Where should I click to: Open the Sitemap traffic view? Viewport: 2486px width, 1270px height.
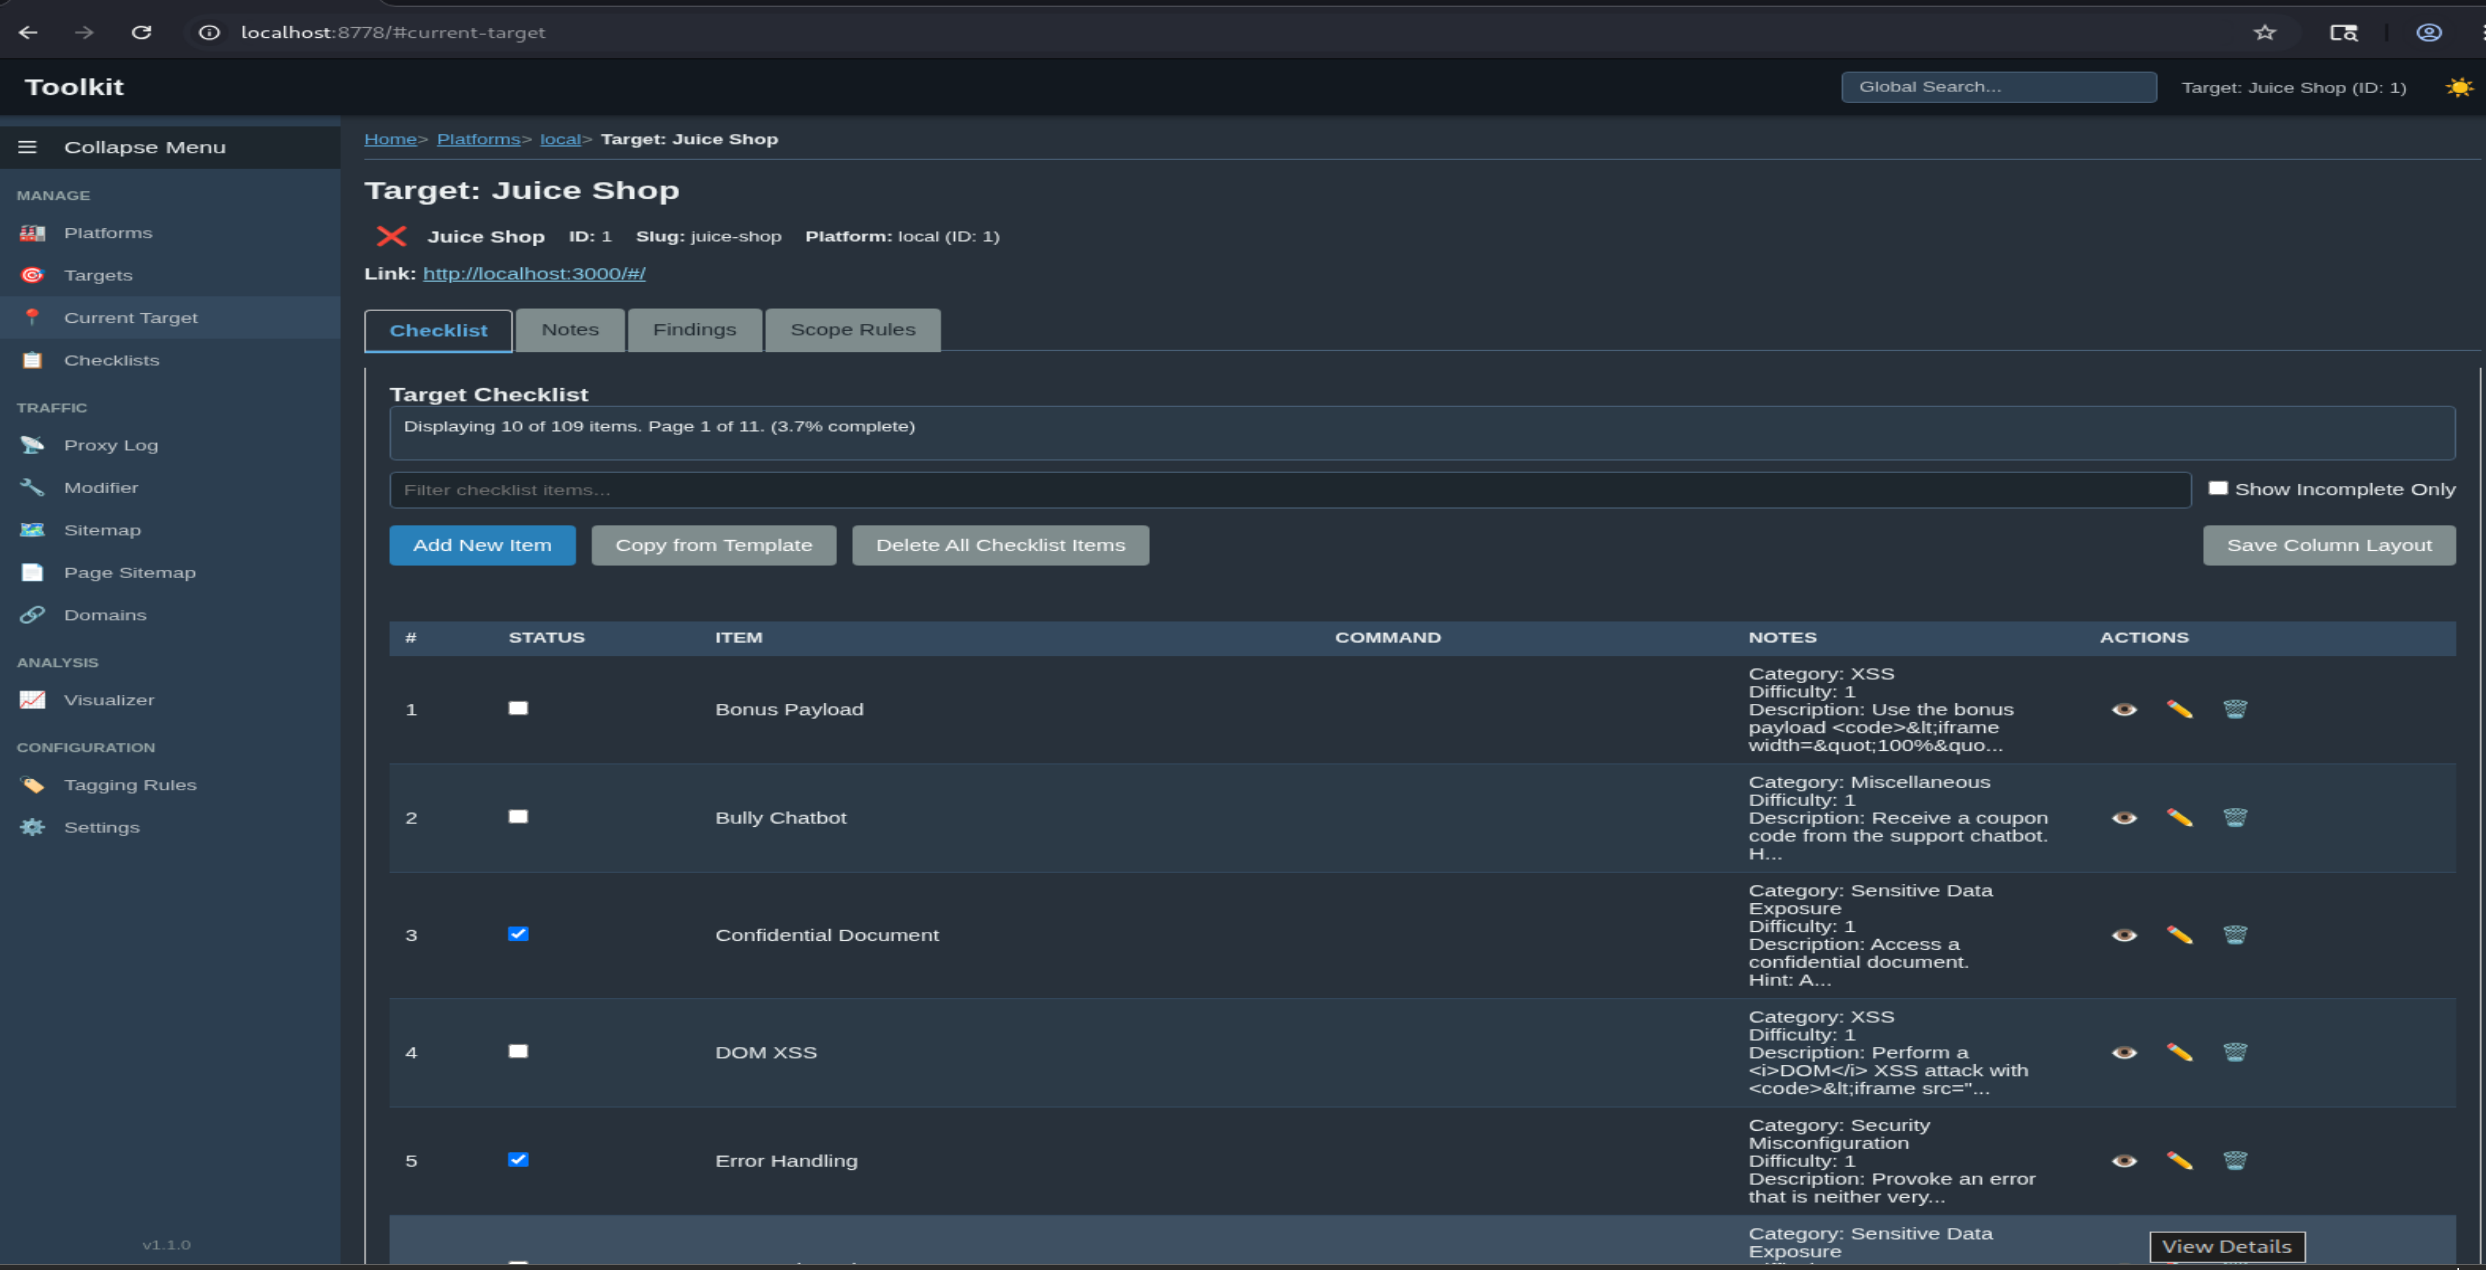(103, 529)
